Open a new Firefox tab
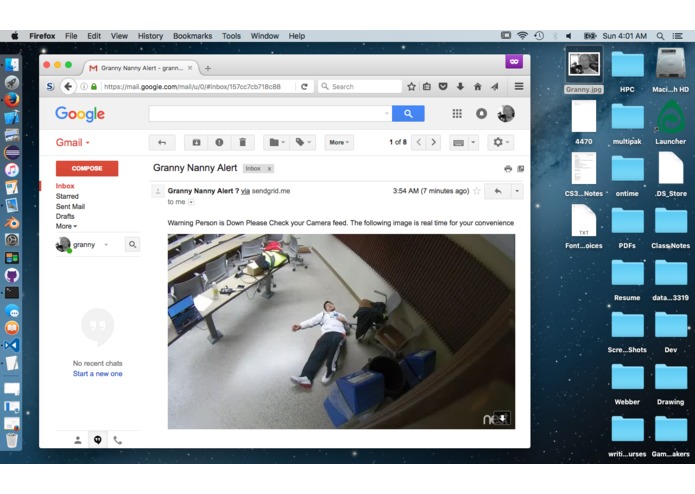 [x=207, y=68]
